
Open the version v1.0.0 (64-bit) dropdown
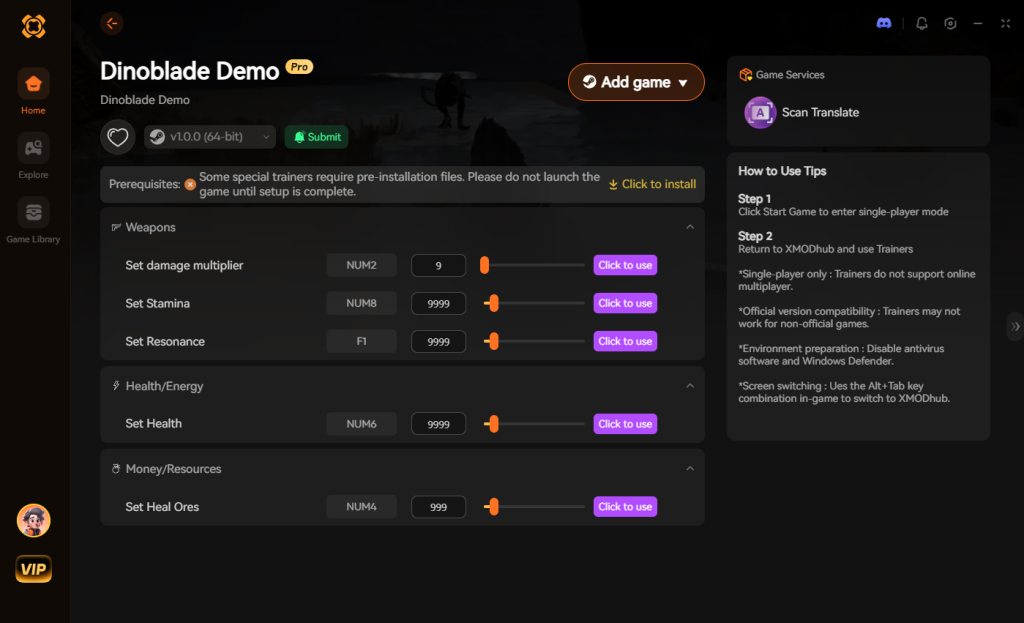[x=210, y=137]
